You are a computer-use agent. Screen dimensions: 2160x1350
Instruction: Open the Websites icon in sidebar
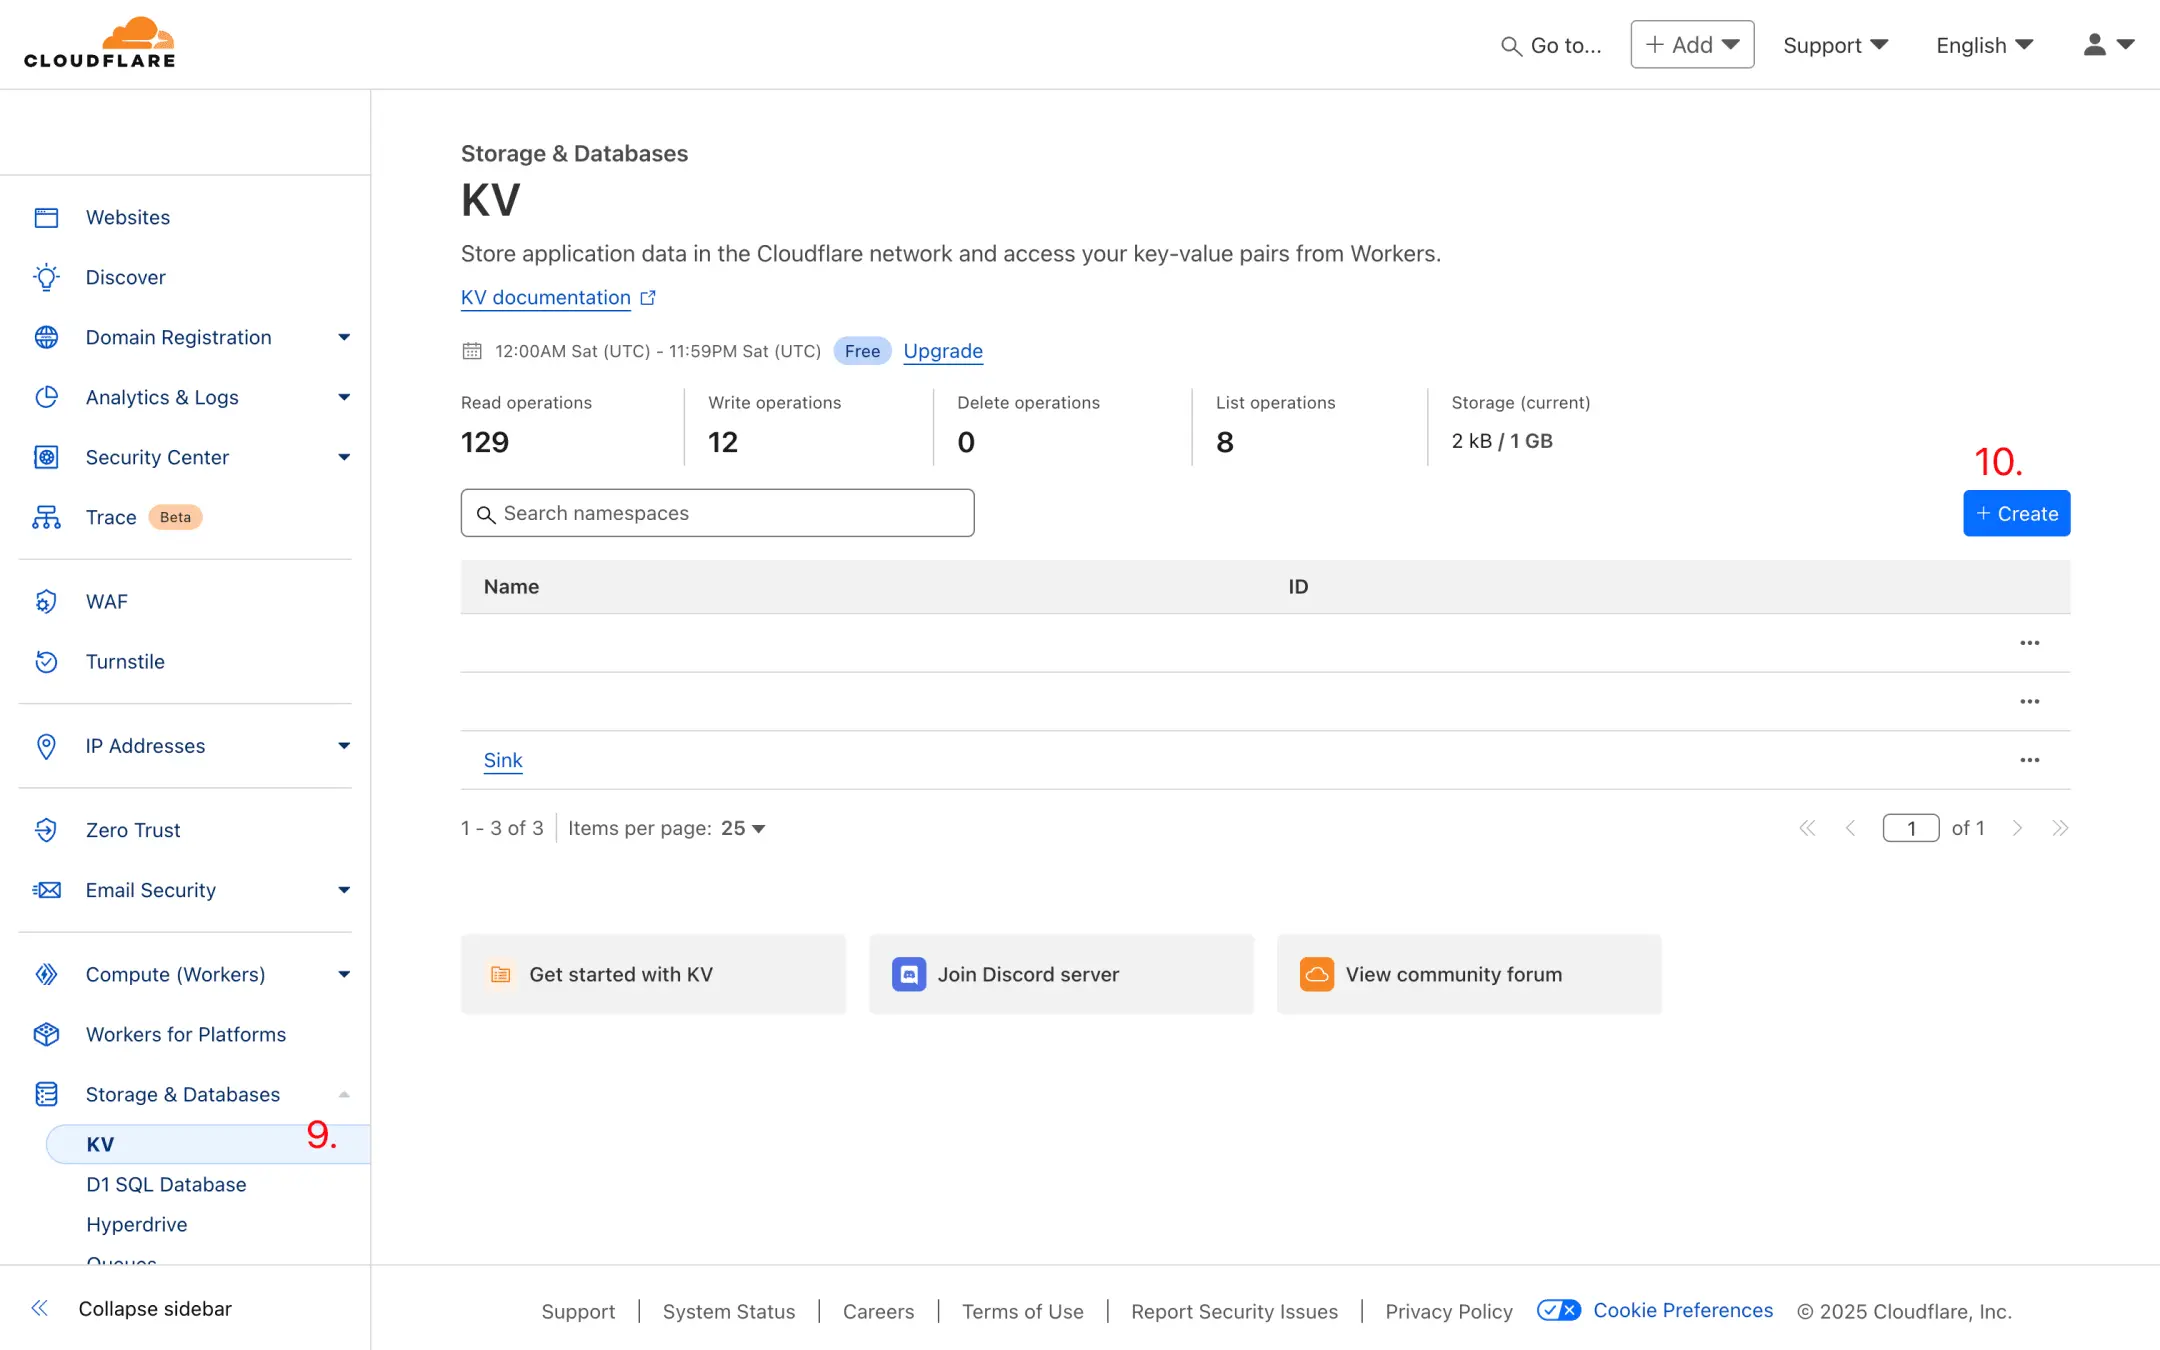(x=46, y=218)
